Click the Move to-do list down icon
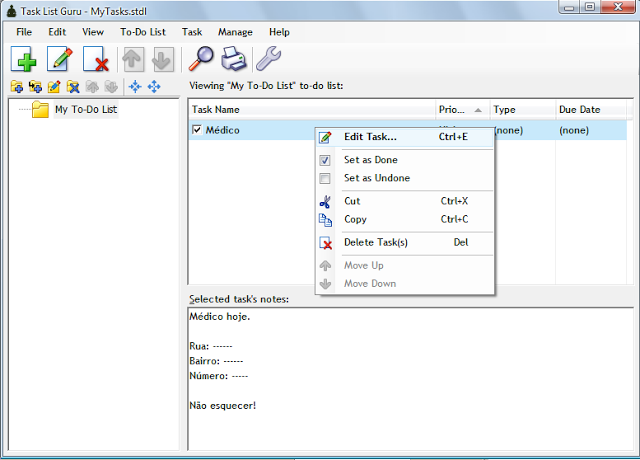Viewport: 640px width, 460px height. tap(111, 87)
